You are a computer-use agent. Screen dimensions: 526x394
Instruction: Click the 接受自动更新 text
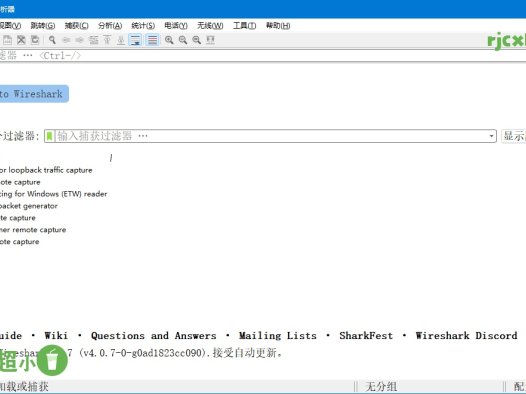coord(247,353)
